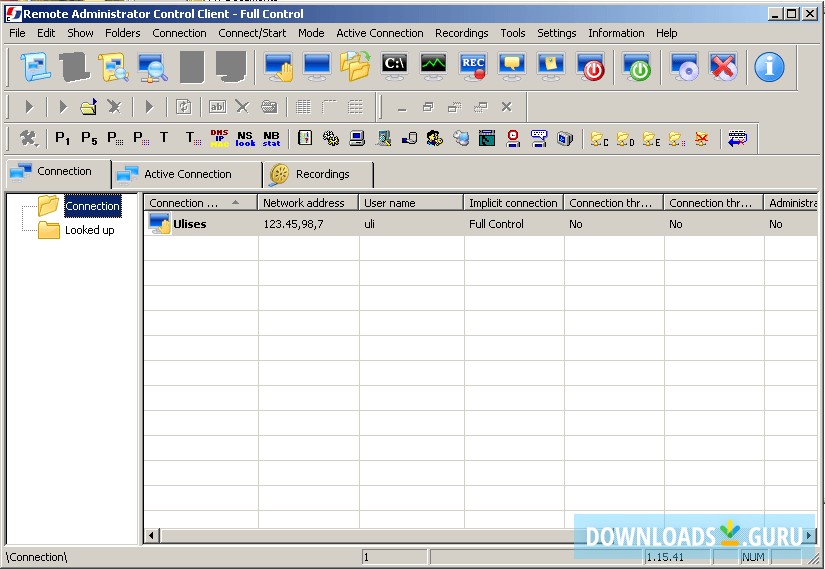Screen dimensions: 825x569
Task: Click the DNS IP MAC lookup icon
Action: point(219,138)
